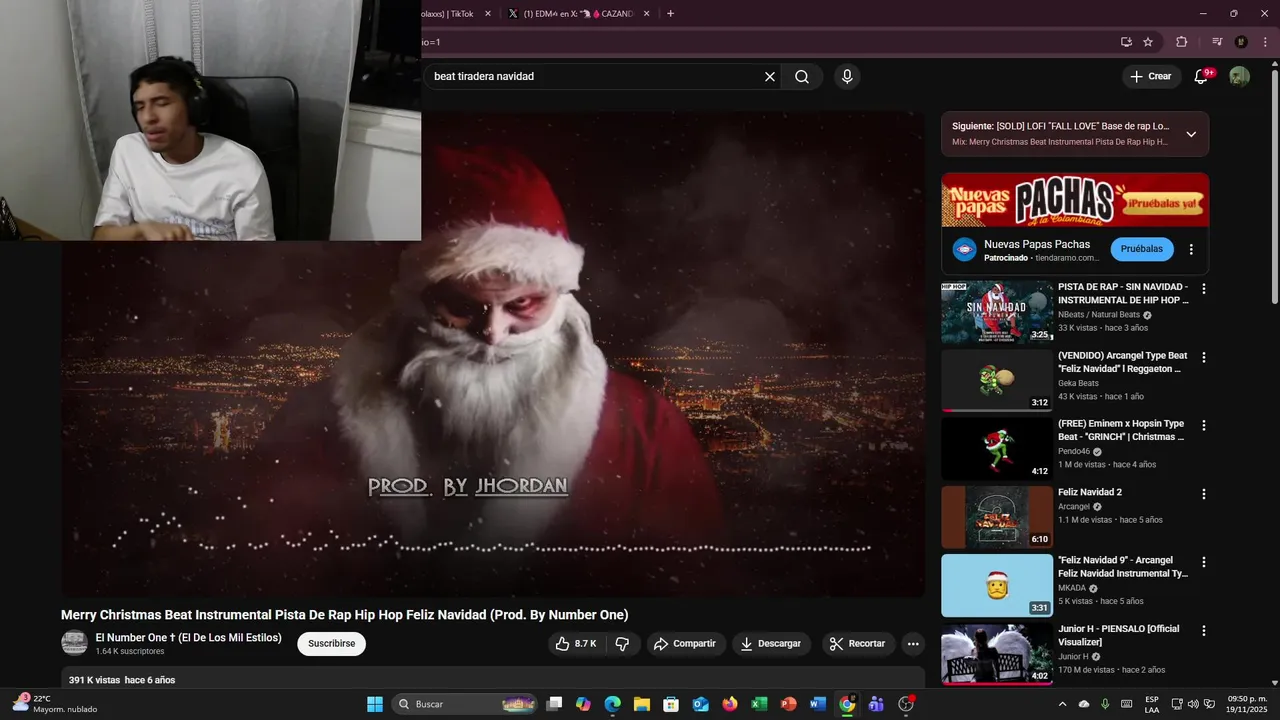The height and width of the screenshot is (720, 1280).
Task: Open the NBeats / Natural Beats channel text
Action: (x=1099, y=314)
